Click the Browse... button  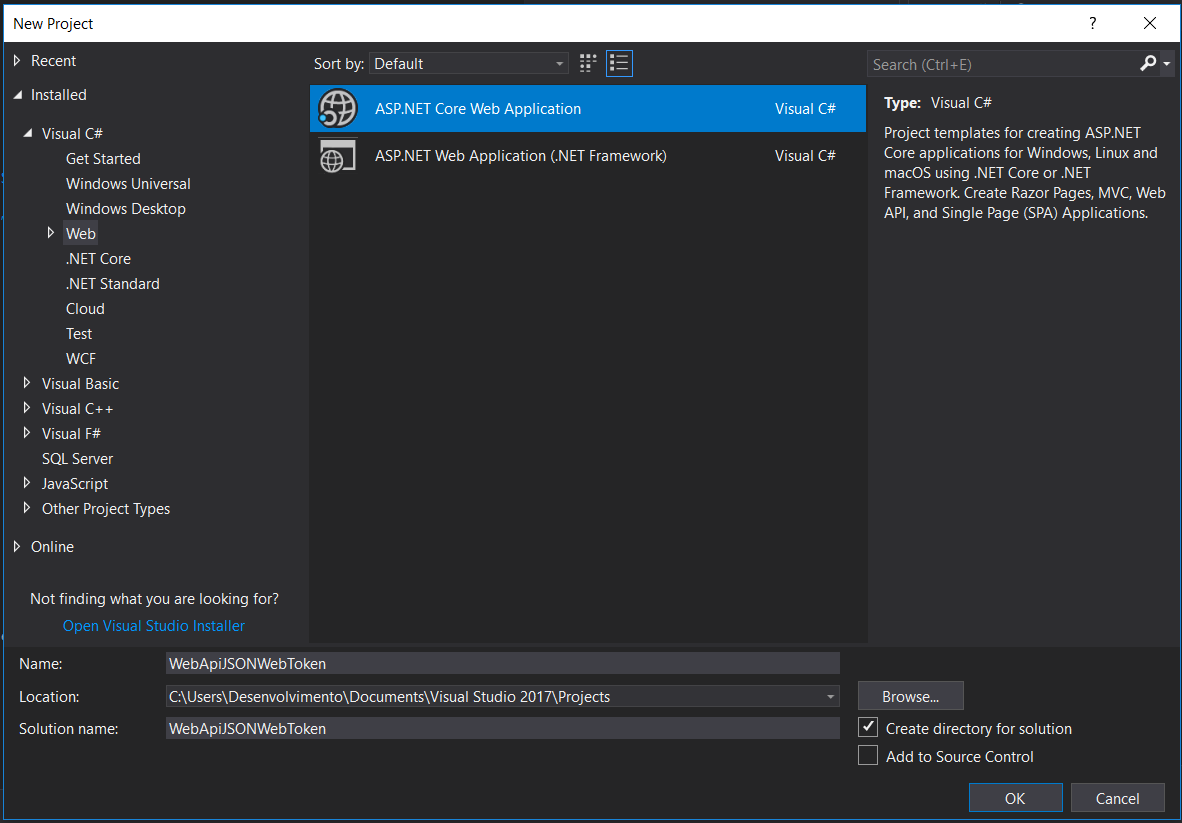911,696
